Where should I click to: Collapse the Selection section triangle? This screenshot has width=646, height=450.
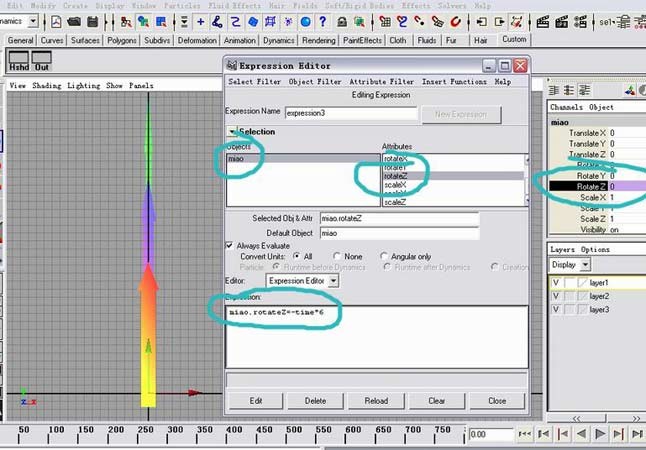(x=232, y=131)
